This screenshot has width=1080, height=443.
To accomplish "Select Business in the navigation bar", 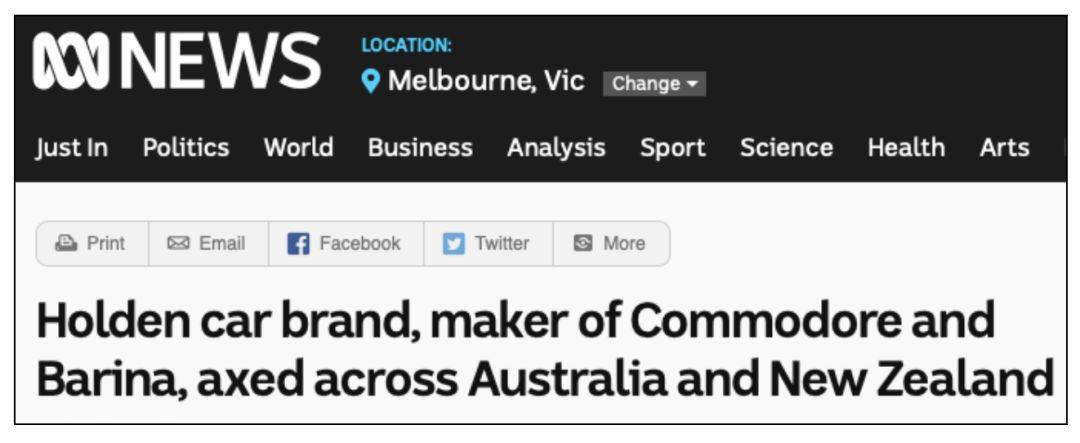I will click(x=420, y=147).
